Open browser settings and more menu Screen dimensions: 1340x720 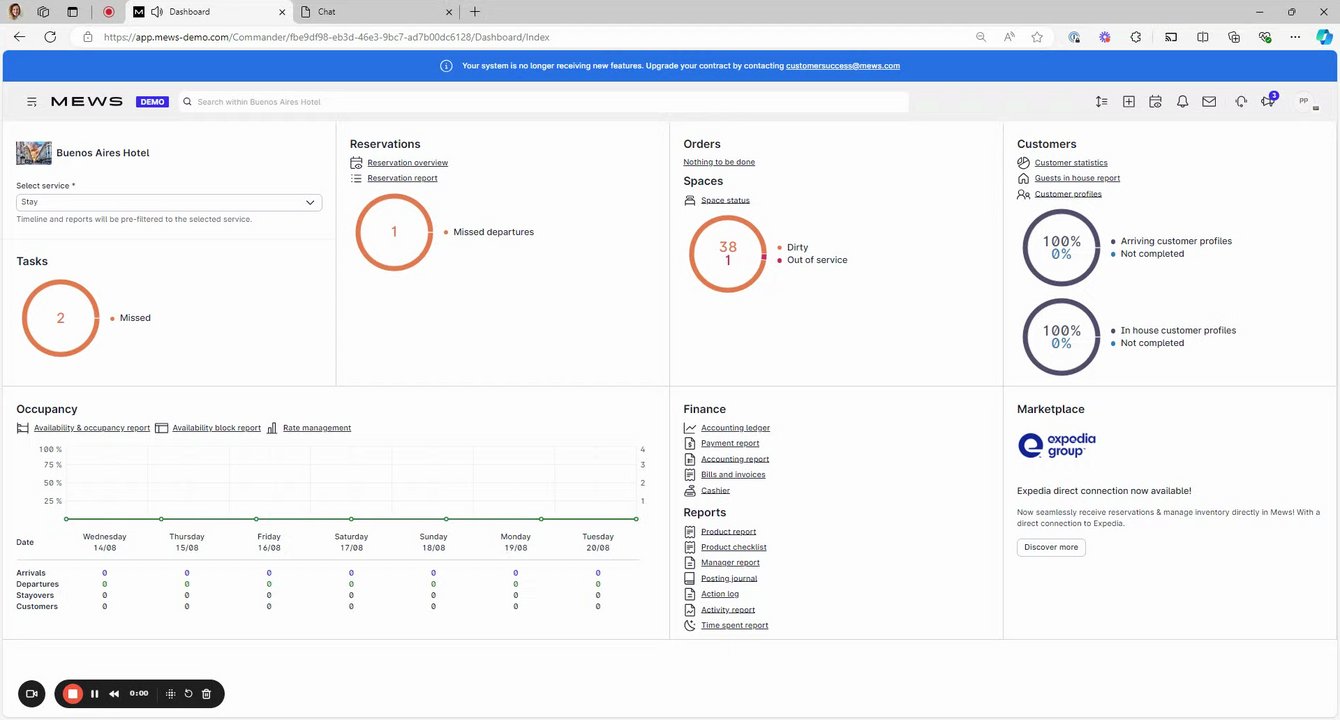click(x=1295, y=37)
